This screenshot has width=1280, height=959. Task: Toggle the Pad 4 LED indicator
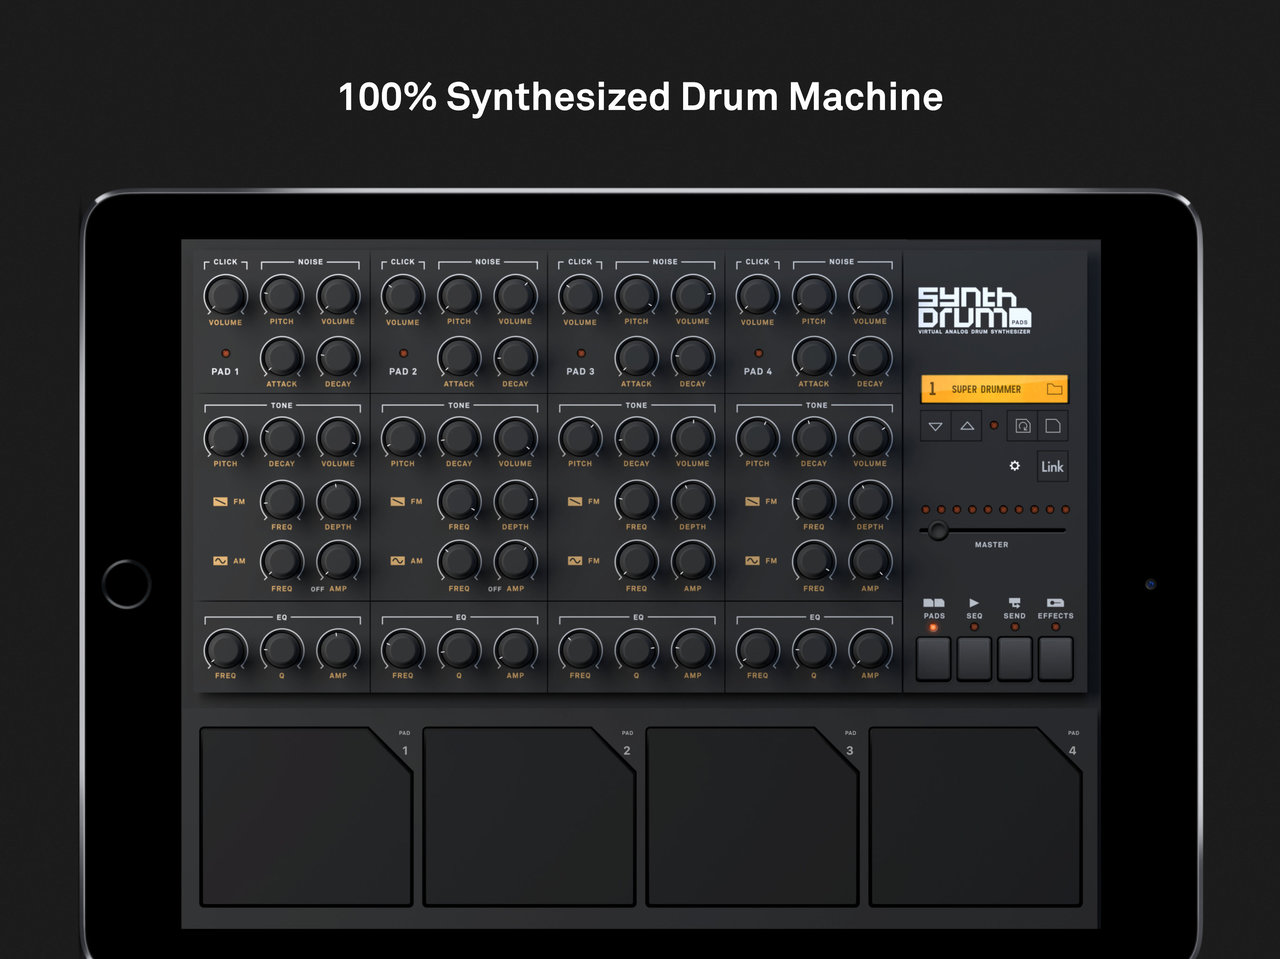point(758,353)
